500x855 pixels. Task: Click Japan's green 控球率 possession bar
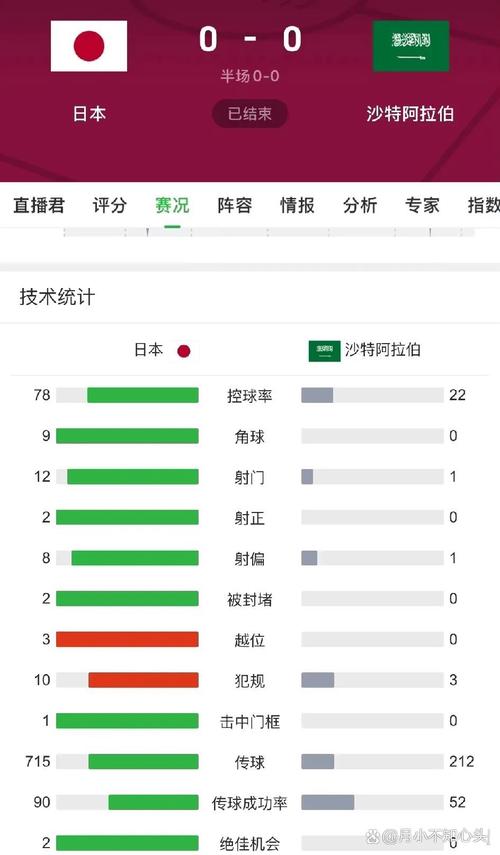(x=143, y=395)
